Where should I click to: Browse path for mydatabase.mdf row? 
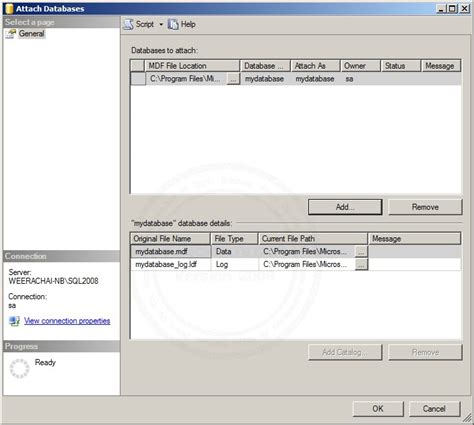[x=361, y=252]
